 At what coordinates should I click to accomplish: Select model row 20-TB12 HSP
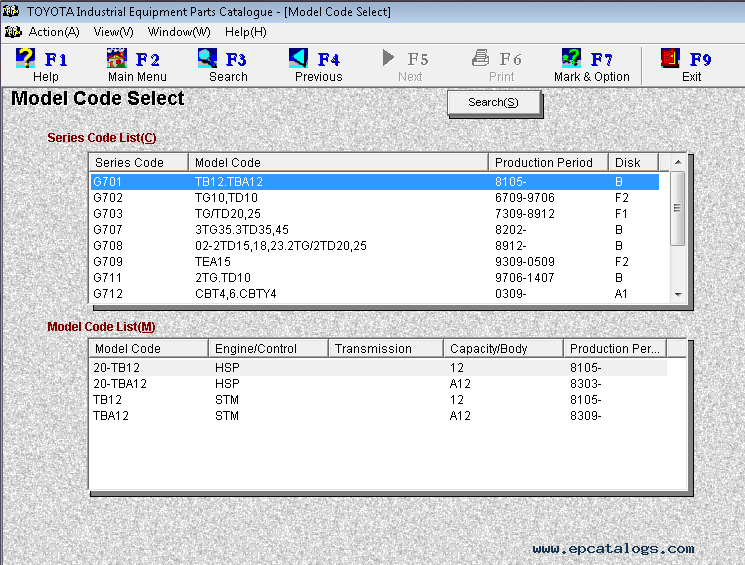coord(379,368)
